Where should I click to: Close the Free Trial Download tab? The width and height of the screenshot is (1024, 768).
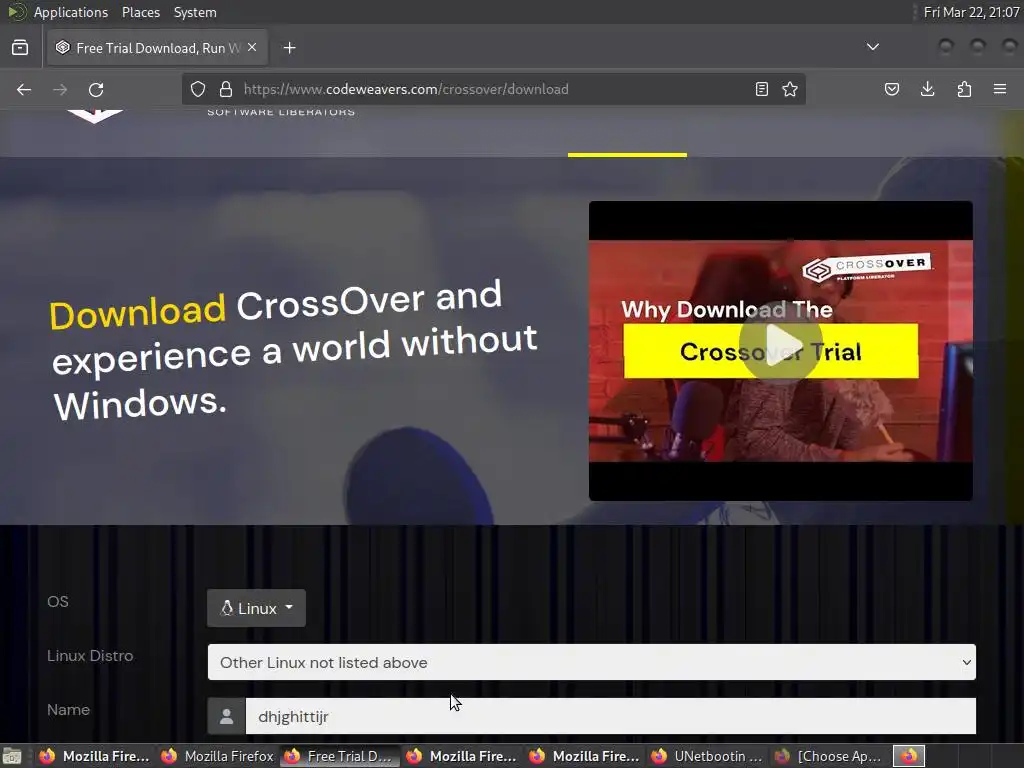(252, 47)
